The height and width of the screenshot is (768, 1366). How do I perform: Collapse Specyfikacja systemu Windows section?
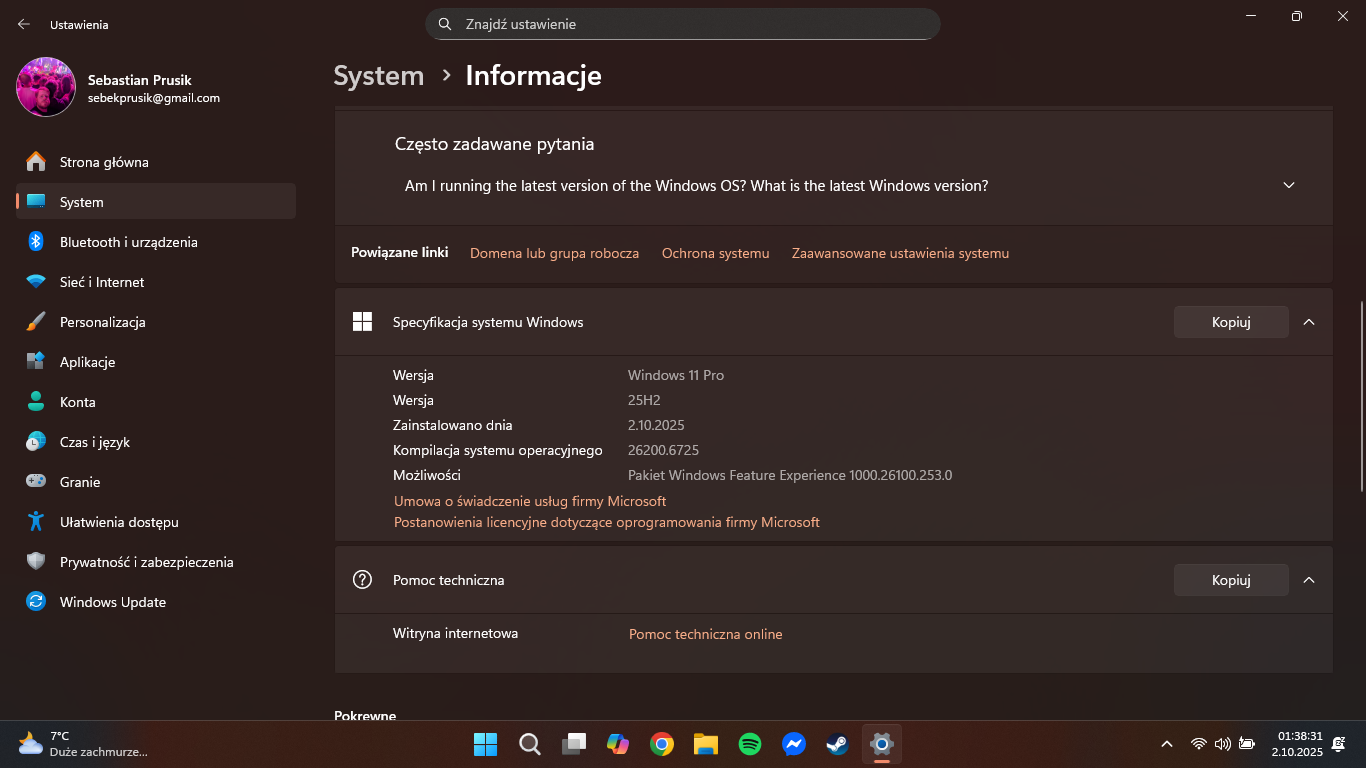(x=1309, y=322)
